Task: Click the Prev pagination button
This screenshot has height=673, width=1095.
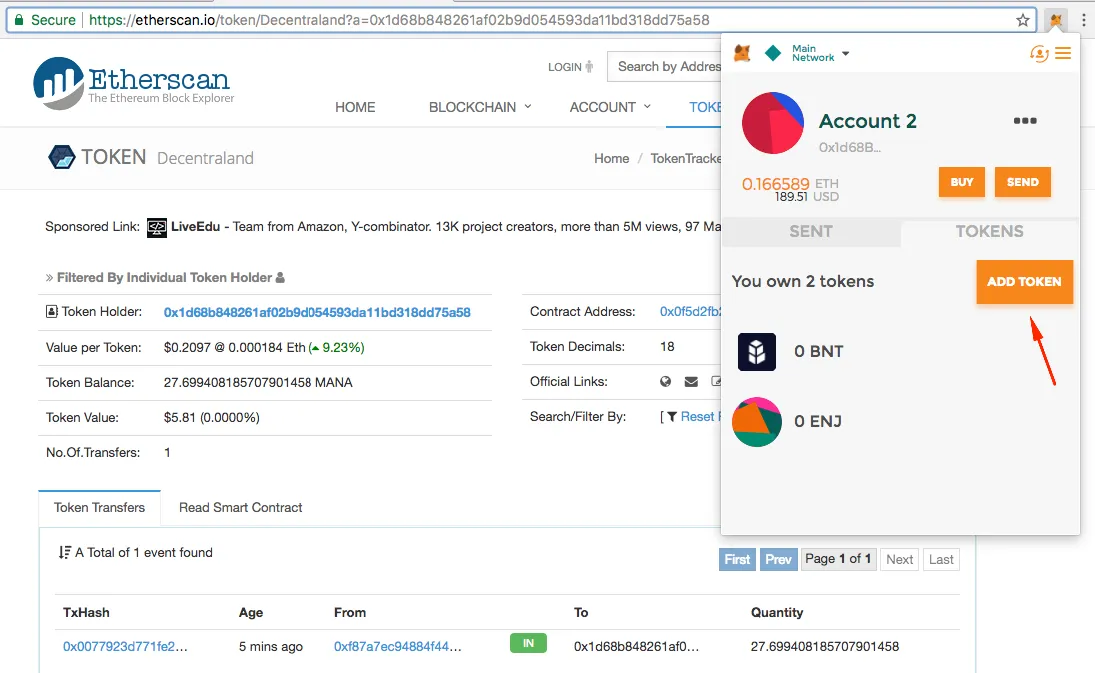Action: pos(779,559)
